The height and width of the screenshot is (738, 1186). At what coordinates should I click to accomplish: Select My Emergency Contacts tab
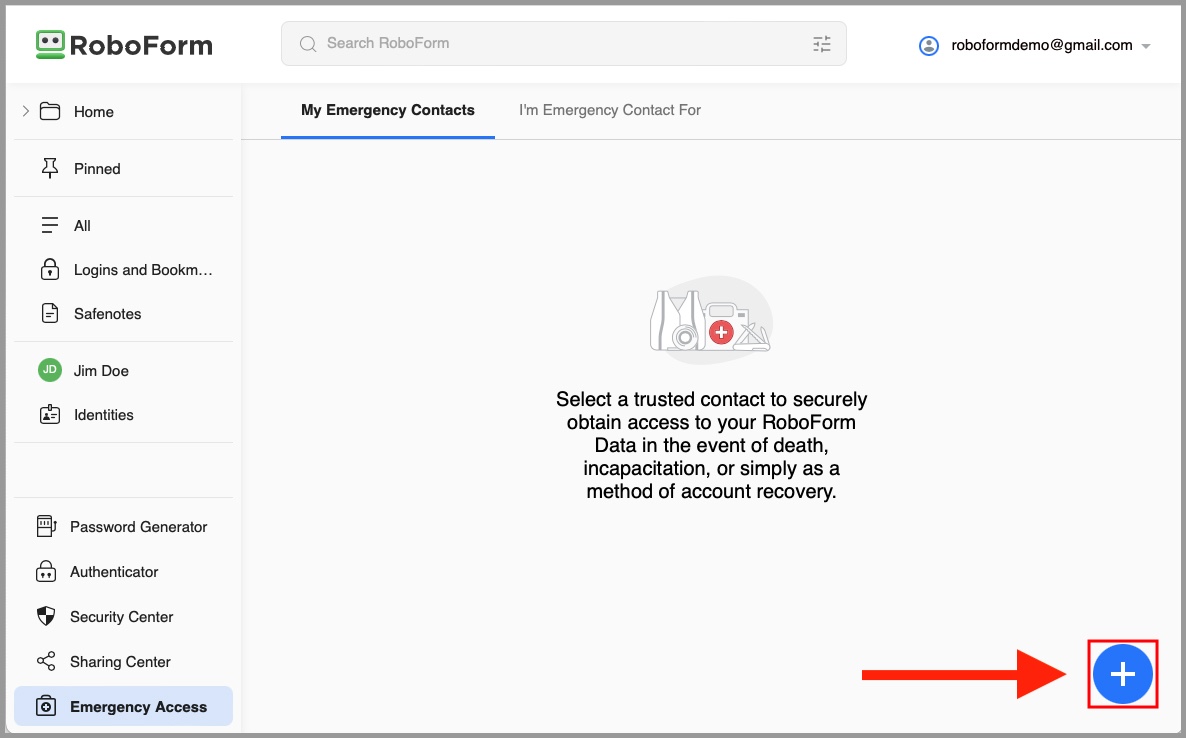(x=388, y=110)
